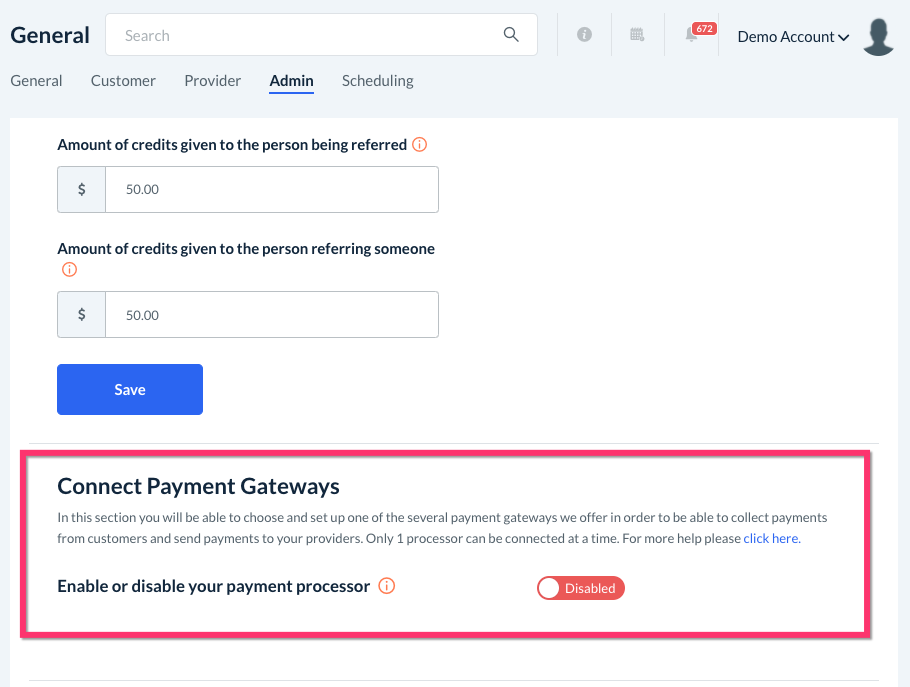This screenshot has height=687, width=910.
Task: Click the user avatar picture
Action: point(878,36)
